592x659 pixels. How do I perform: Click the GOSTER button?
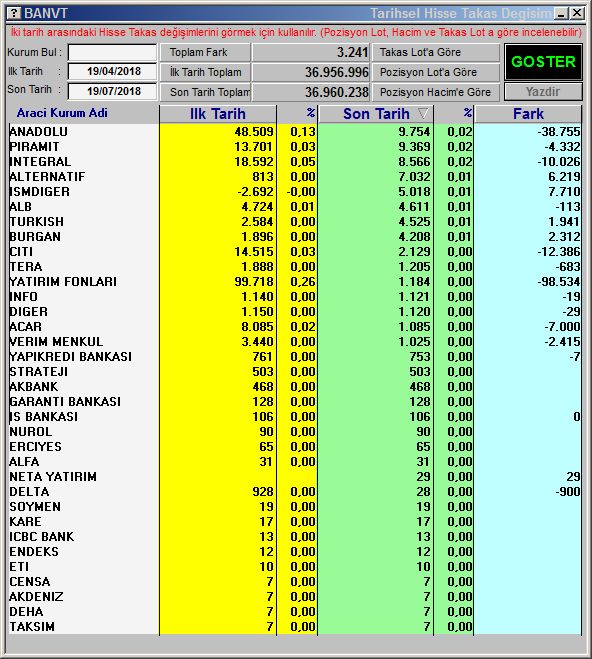point(543,62)
